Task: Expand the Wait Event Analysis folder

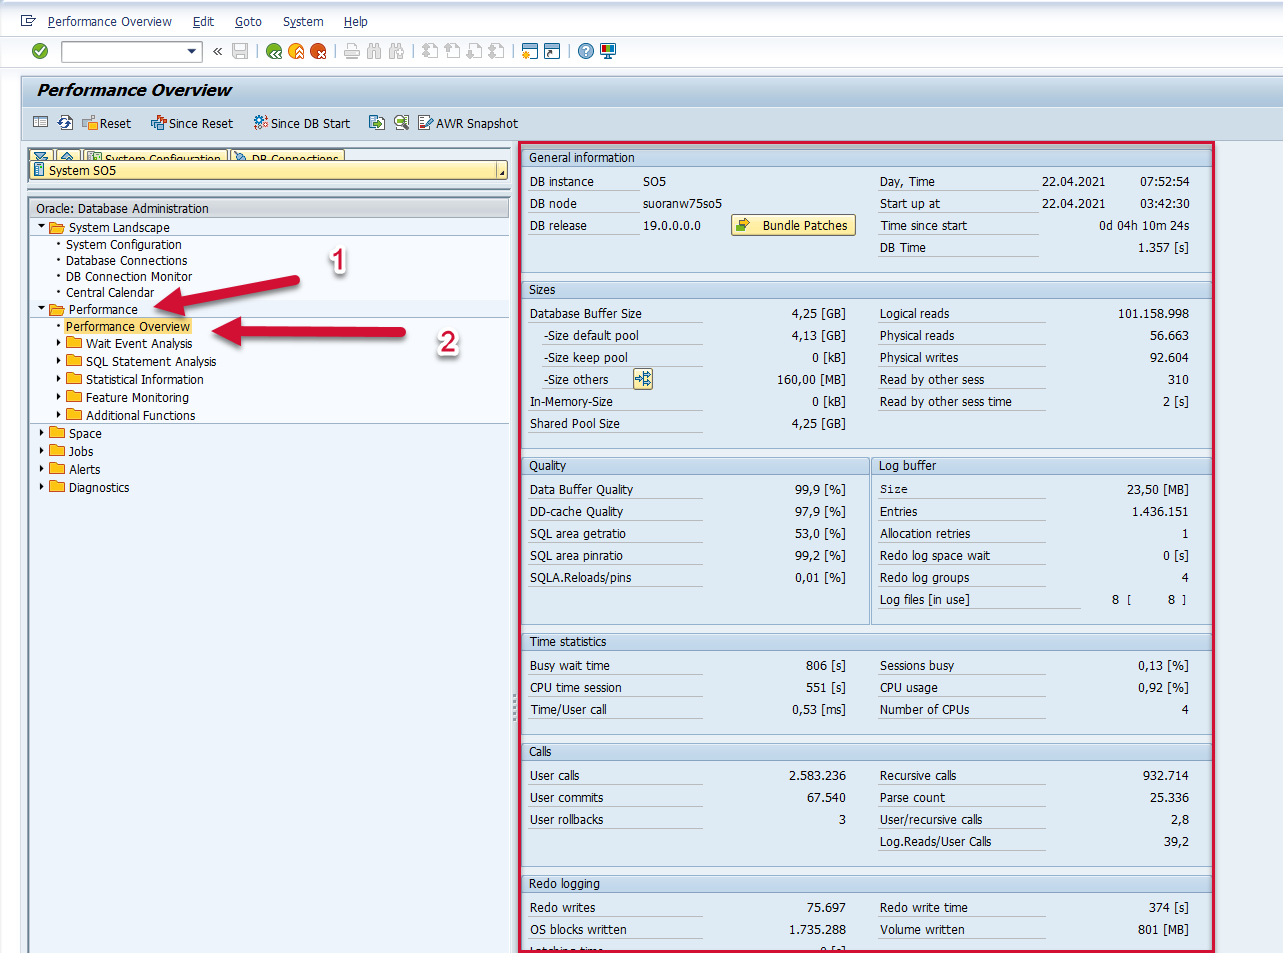Action: click(x=59, y=343)
